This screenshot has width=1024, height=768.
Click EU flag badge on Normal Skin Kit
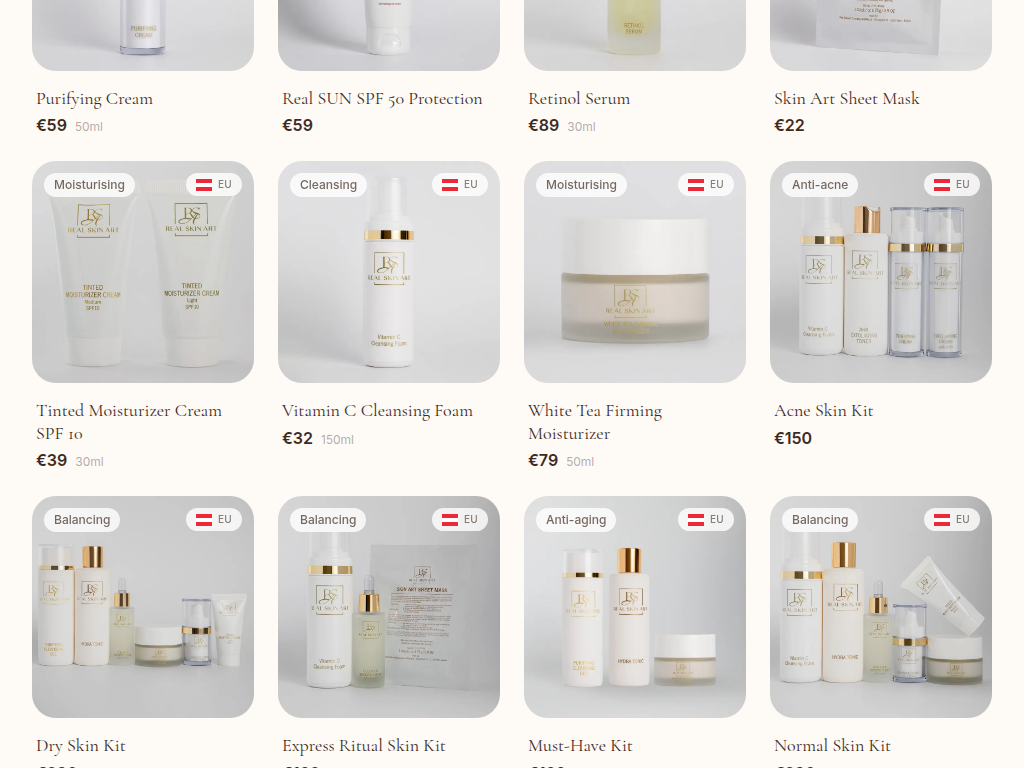tap(952, 520)
